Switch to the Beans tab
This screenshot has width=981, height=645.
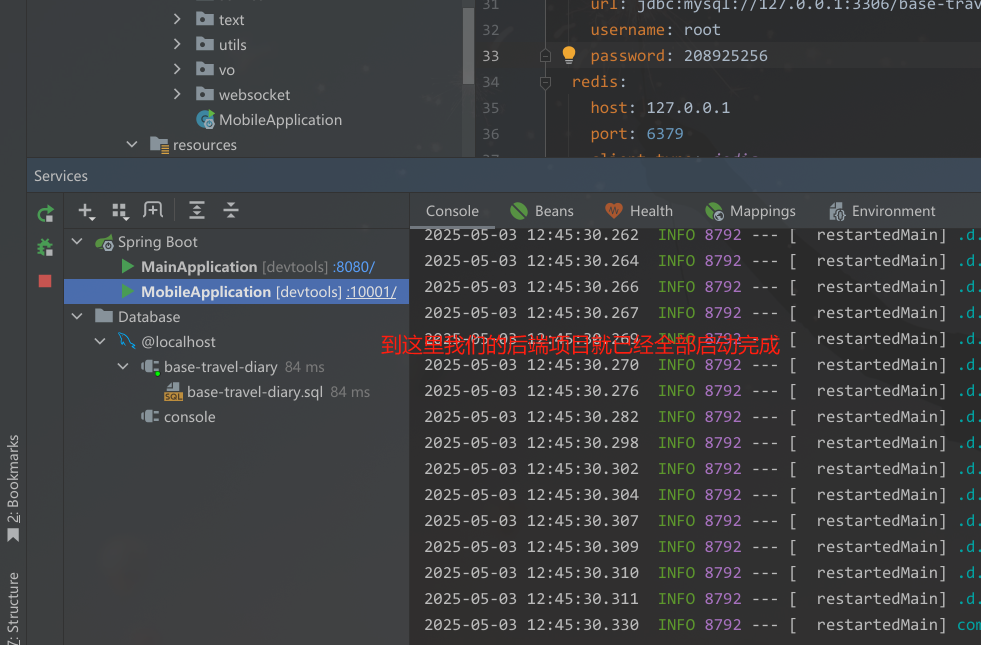click(x=542, y=211)
